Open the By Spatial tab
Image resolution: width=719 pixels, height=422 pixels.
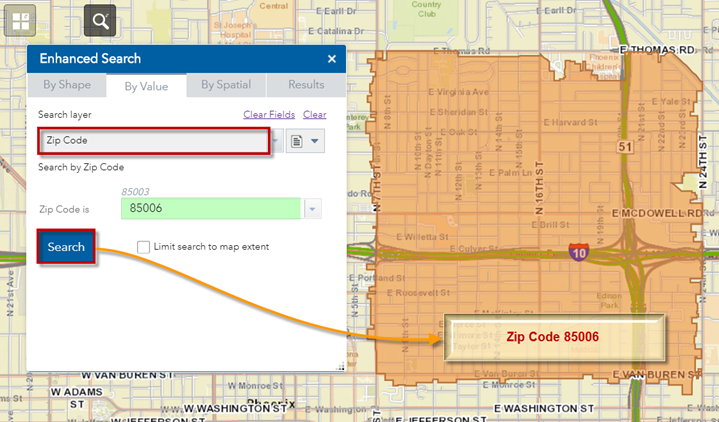coord(226,86)
